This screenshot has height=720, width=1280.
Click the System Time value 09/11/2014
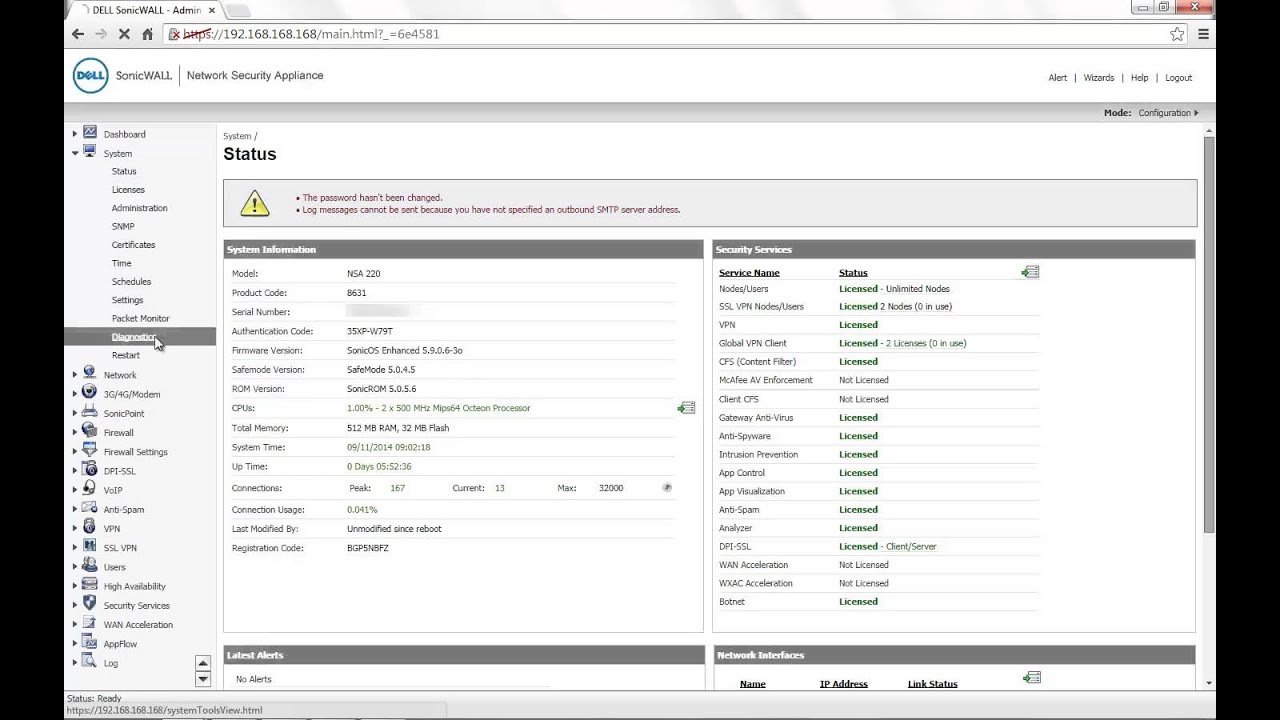(388, 447)
